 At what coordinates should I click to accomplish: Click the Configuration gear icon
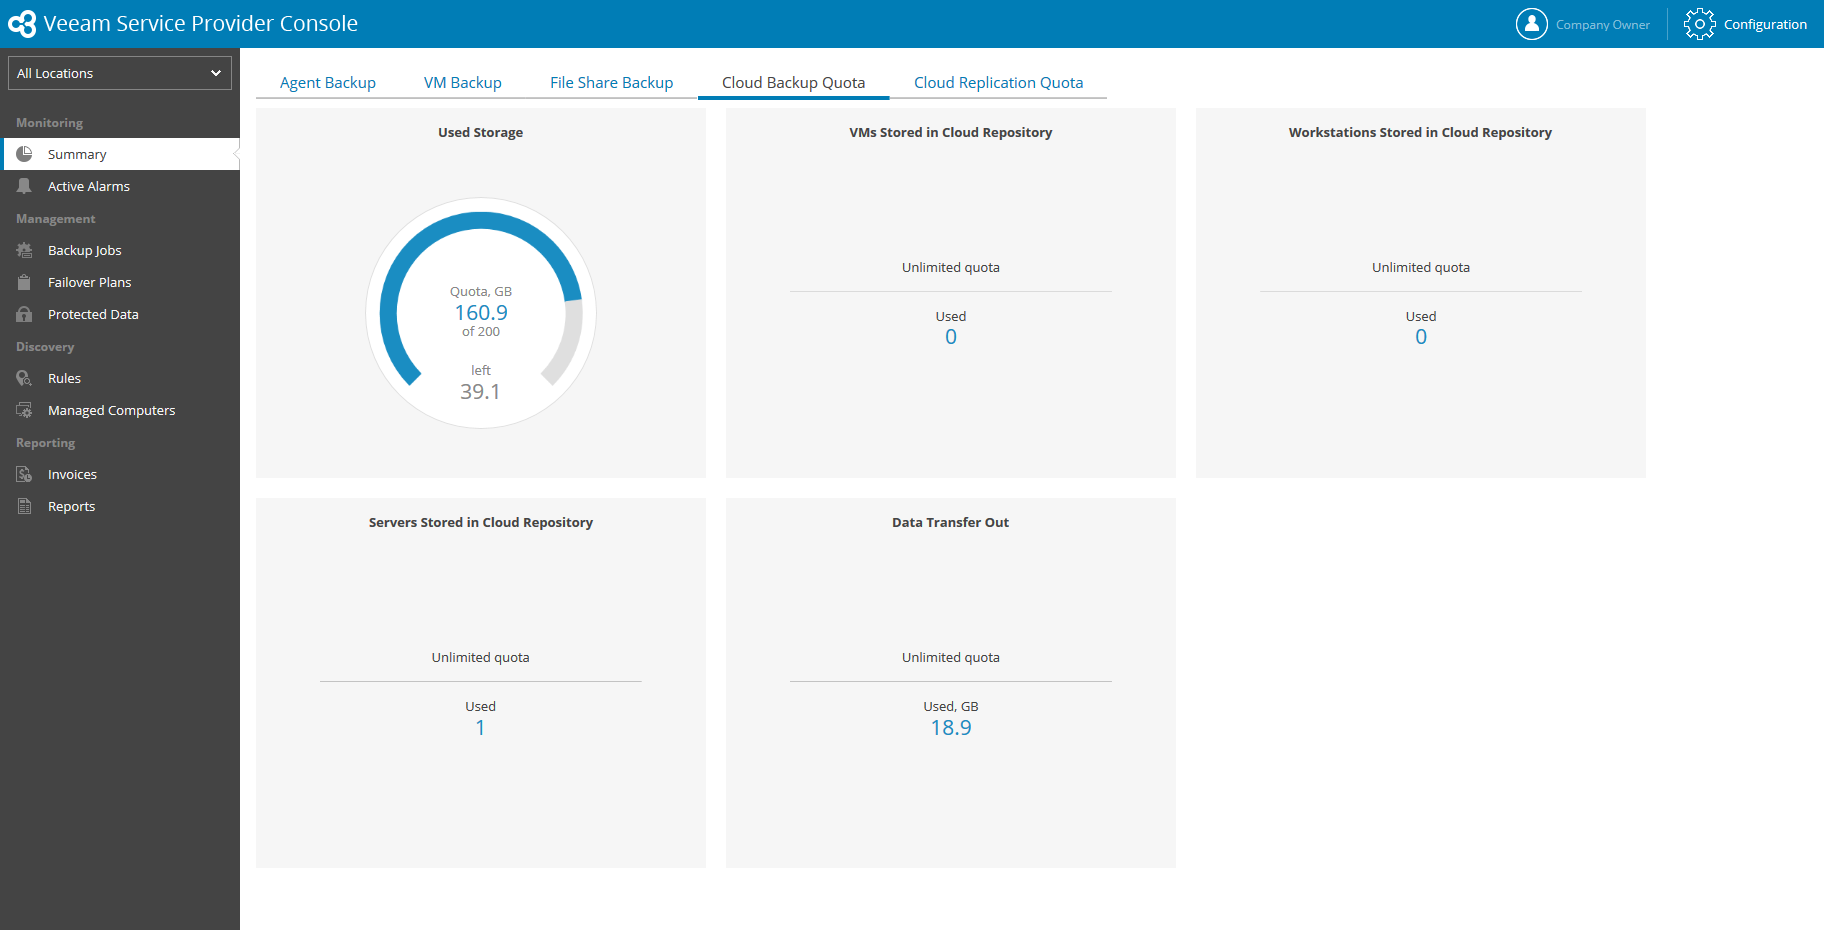tap(1699, 24)
